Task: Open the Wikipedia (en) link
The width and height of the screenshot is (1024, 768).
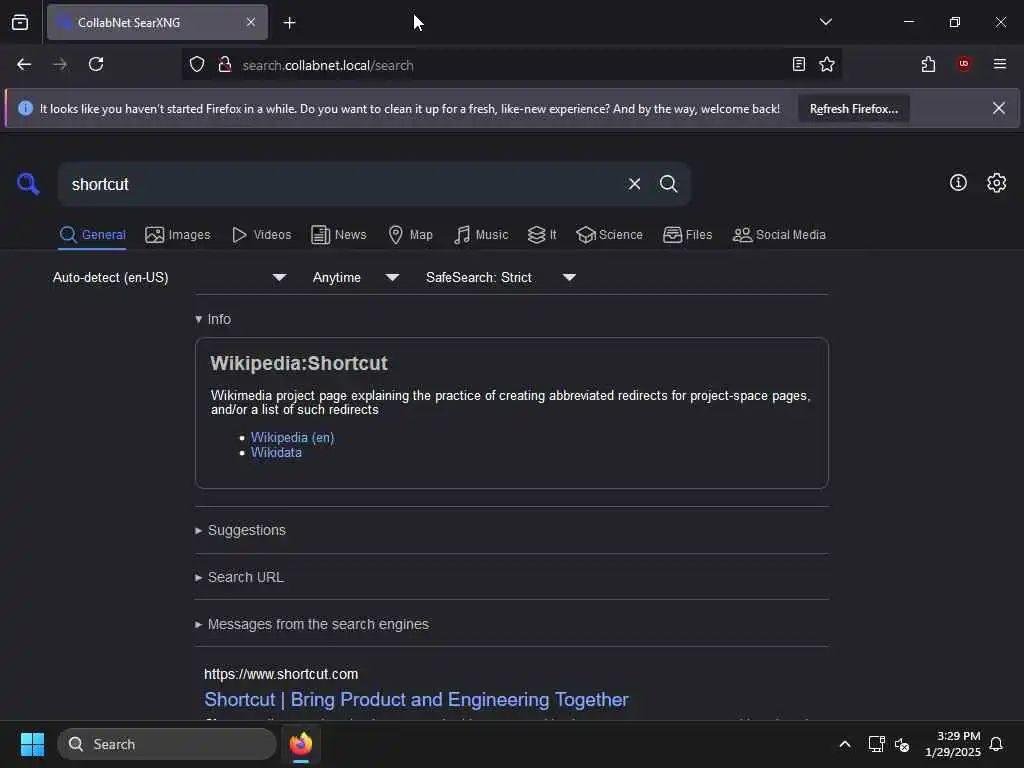Action: [x=293, y=438]
